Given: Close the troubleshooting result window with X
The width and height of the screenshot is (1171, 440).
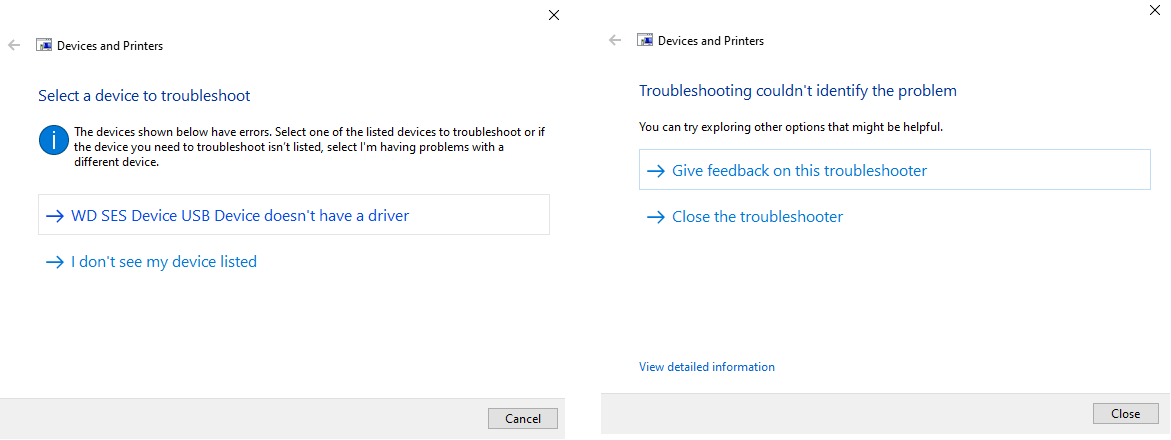Looking at the screenshot, I should [x=1156, y=9].
